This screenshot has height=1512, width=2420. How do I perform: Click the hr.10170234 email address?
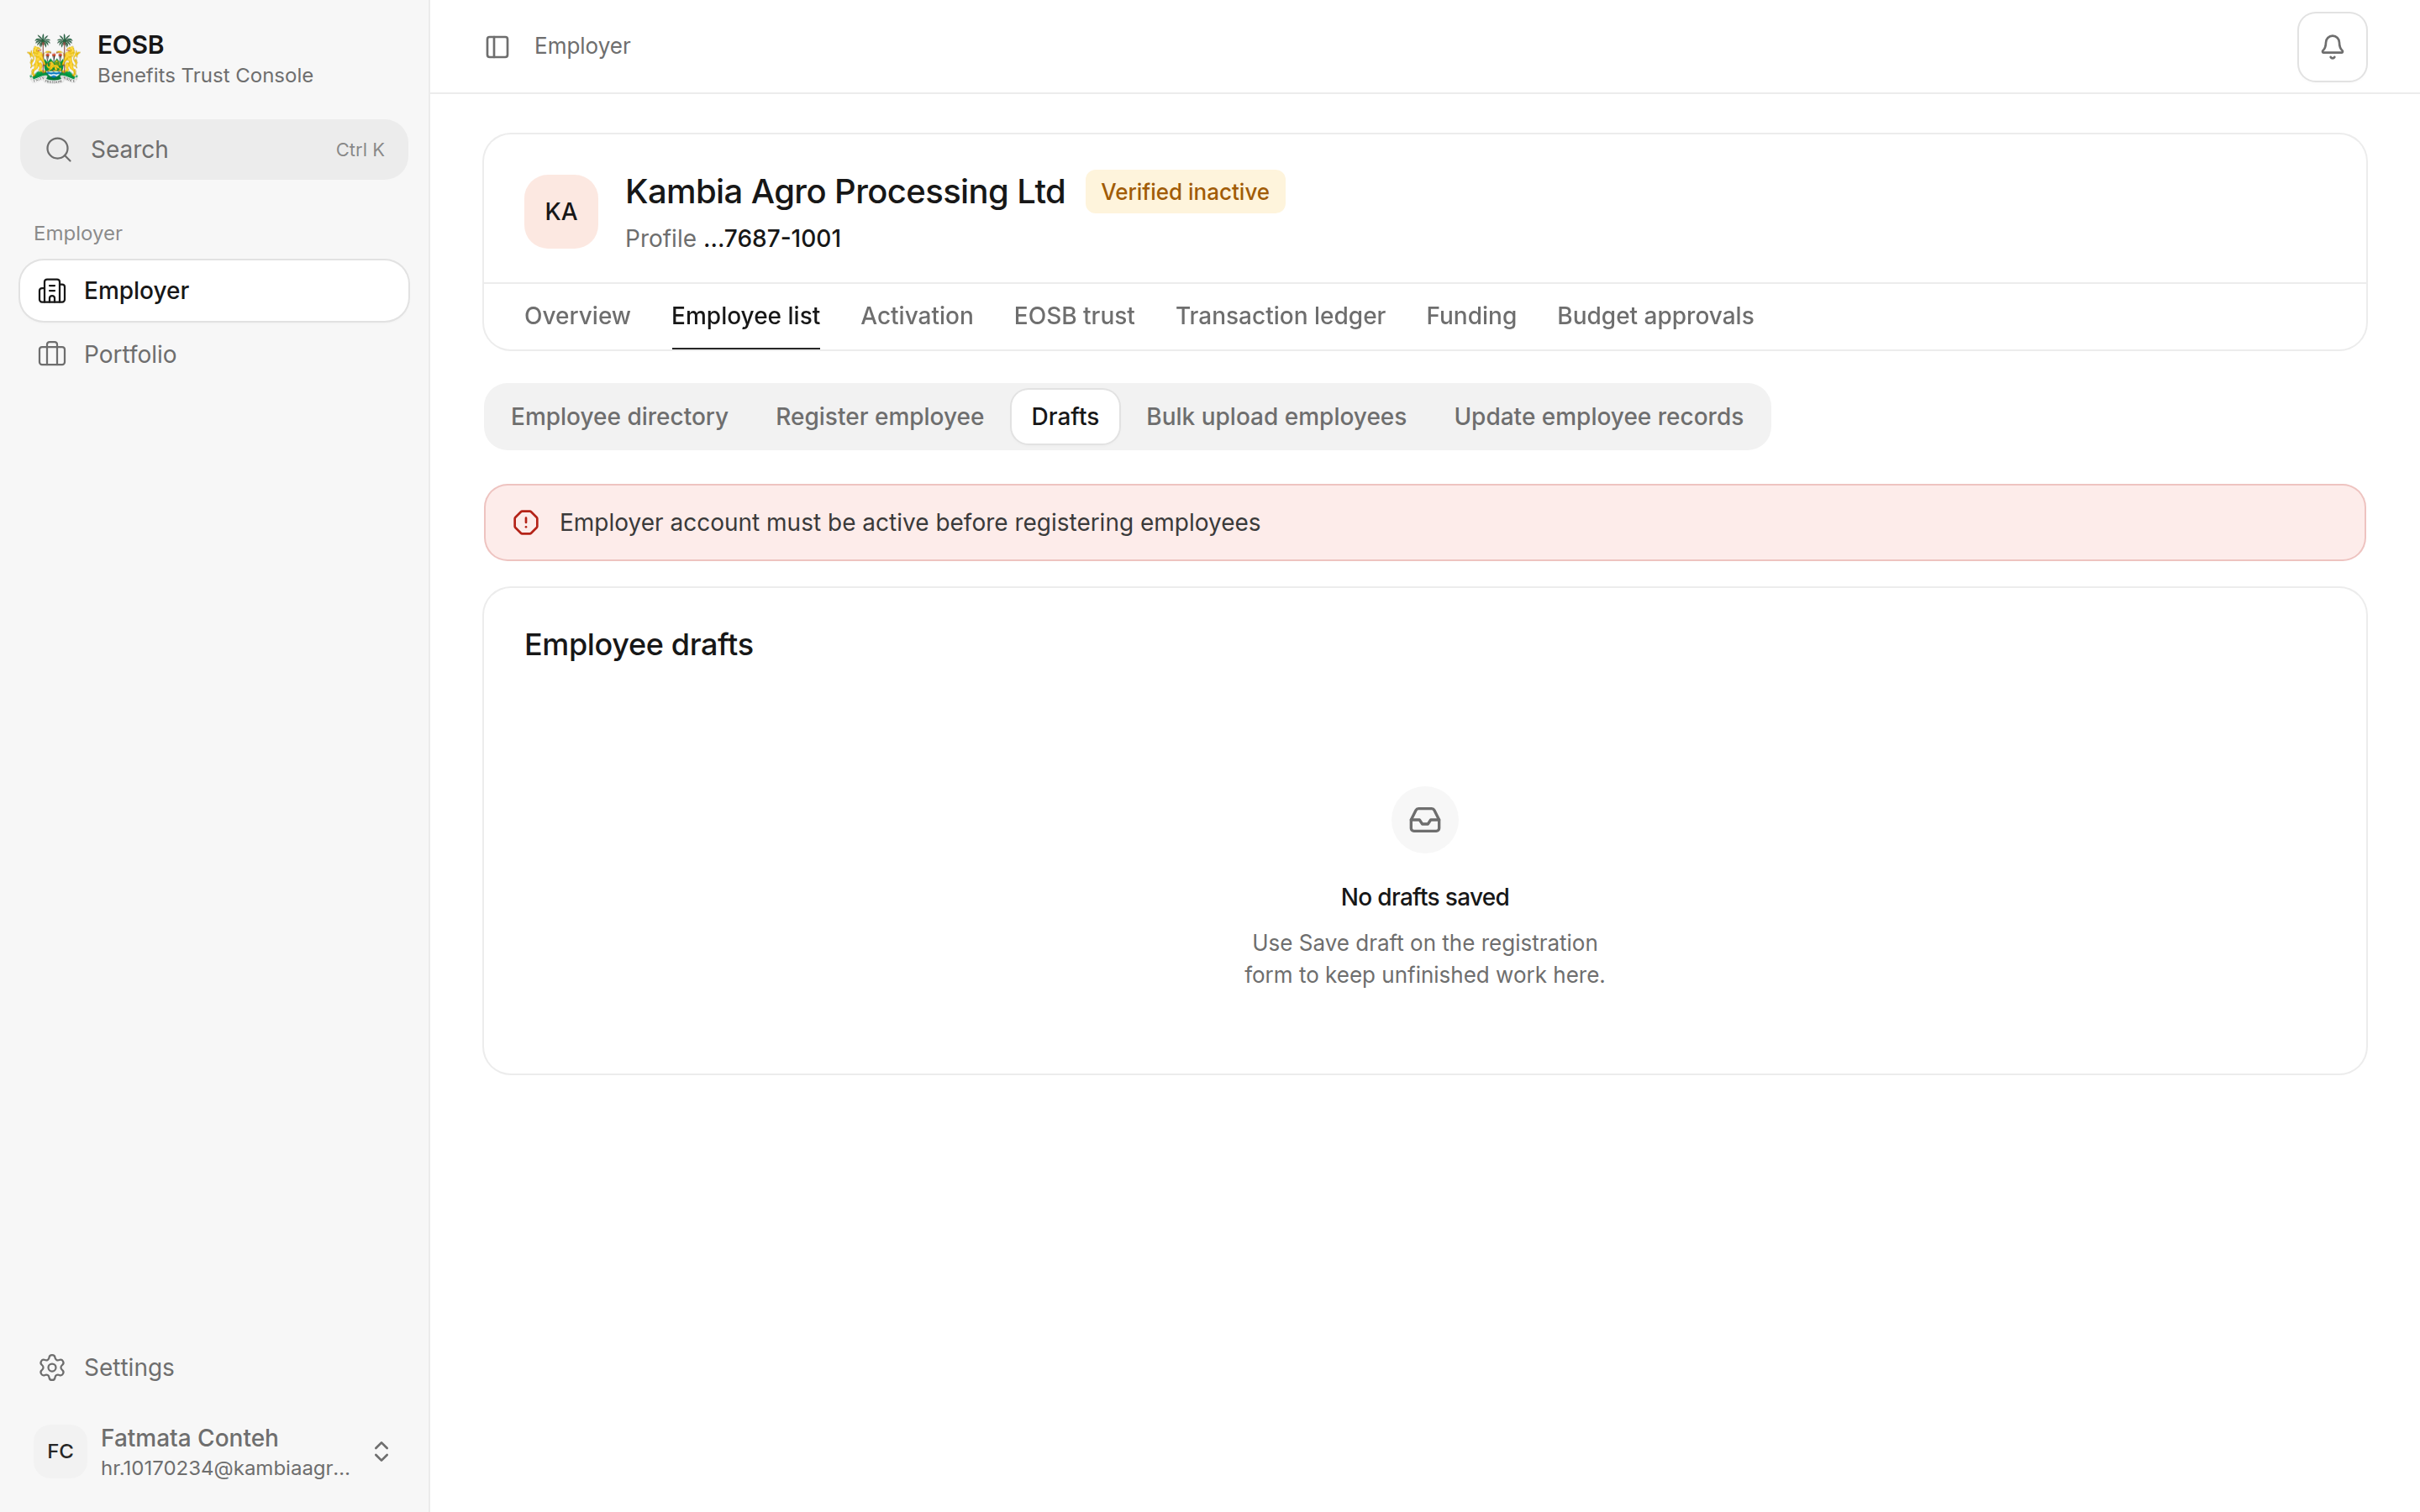coord(225,1468)
